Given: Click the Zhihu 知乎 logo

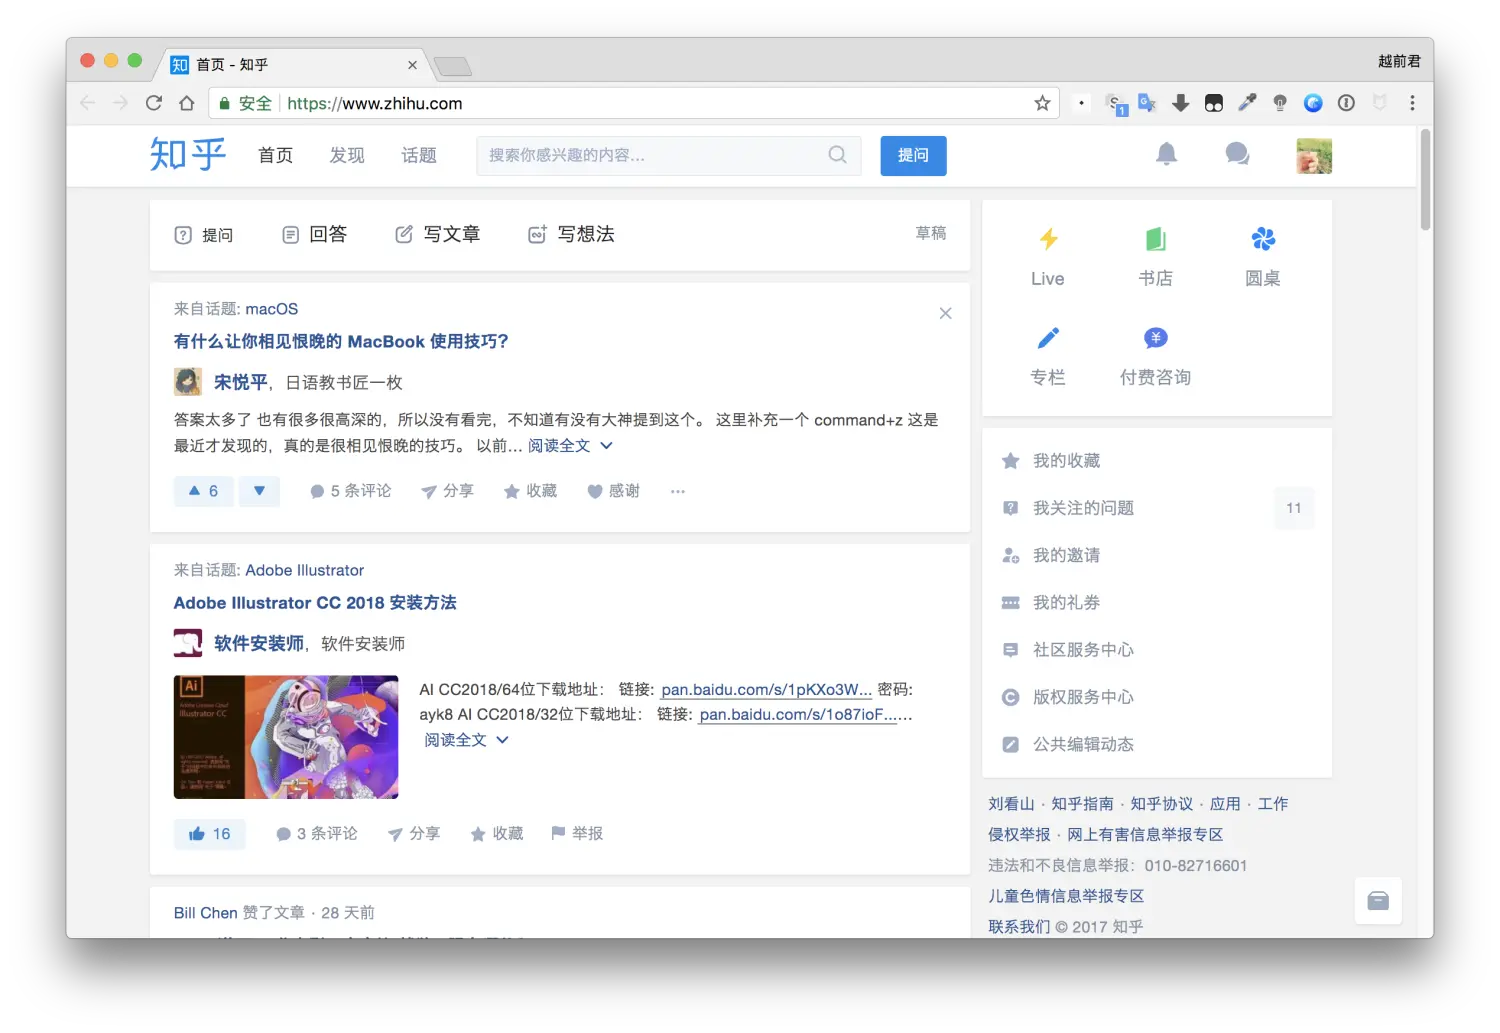Looking at the screenshot, I should coord(188,155).
